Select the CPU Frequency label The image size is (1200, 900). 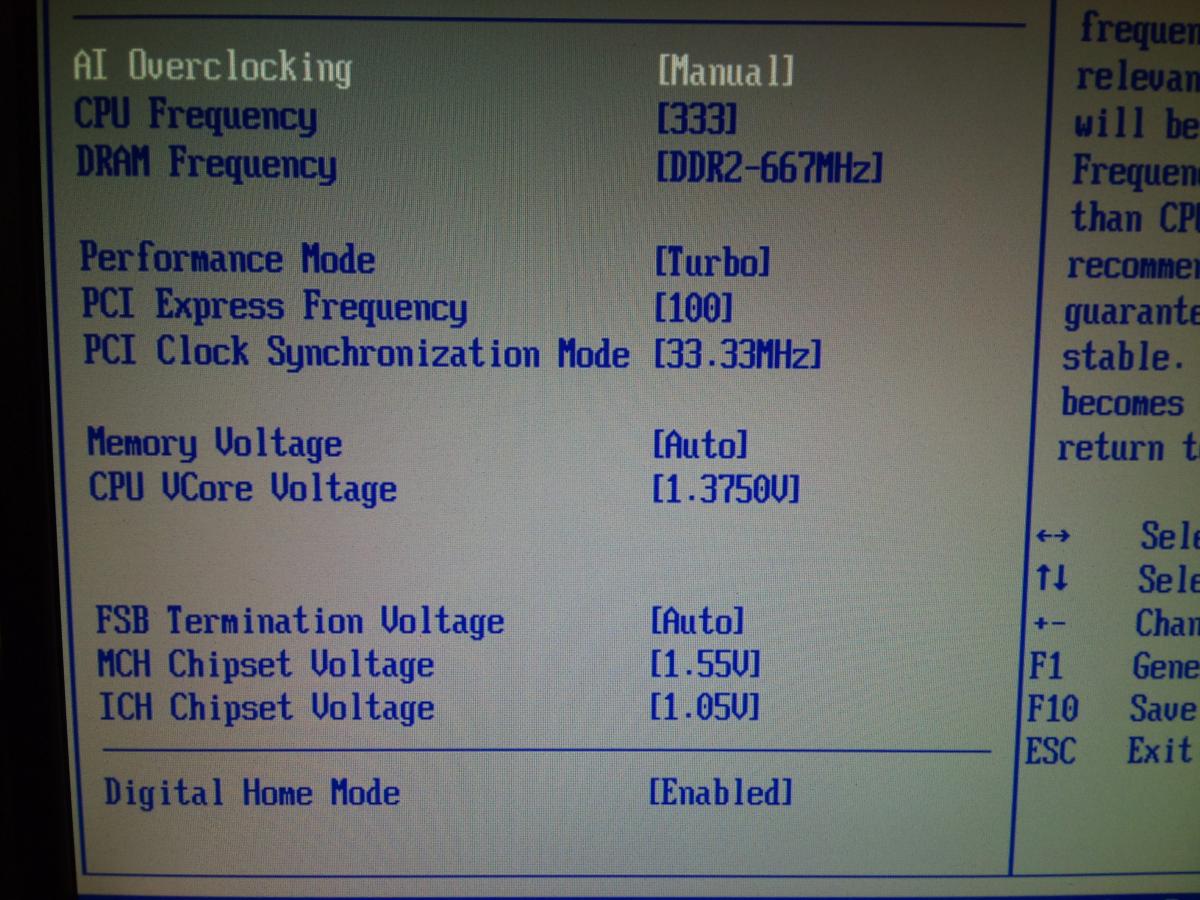click(195, 115)
